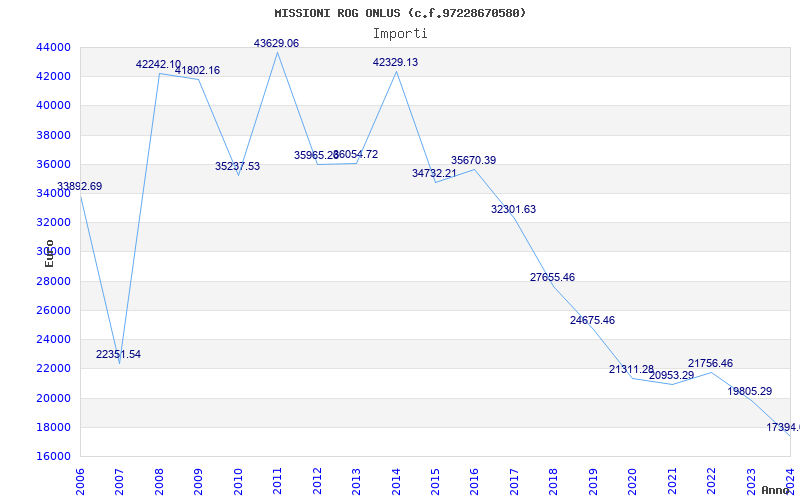Select the y-axis value 18000

53,427
